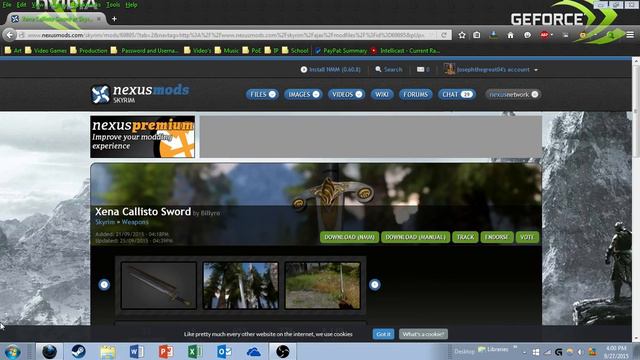The height and width of the screenshot is (360, 640).
Task: Open a new tab with the plus button
Action: tap(114, 19)
